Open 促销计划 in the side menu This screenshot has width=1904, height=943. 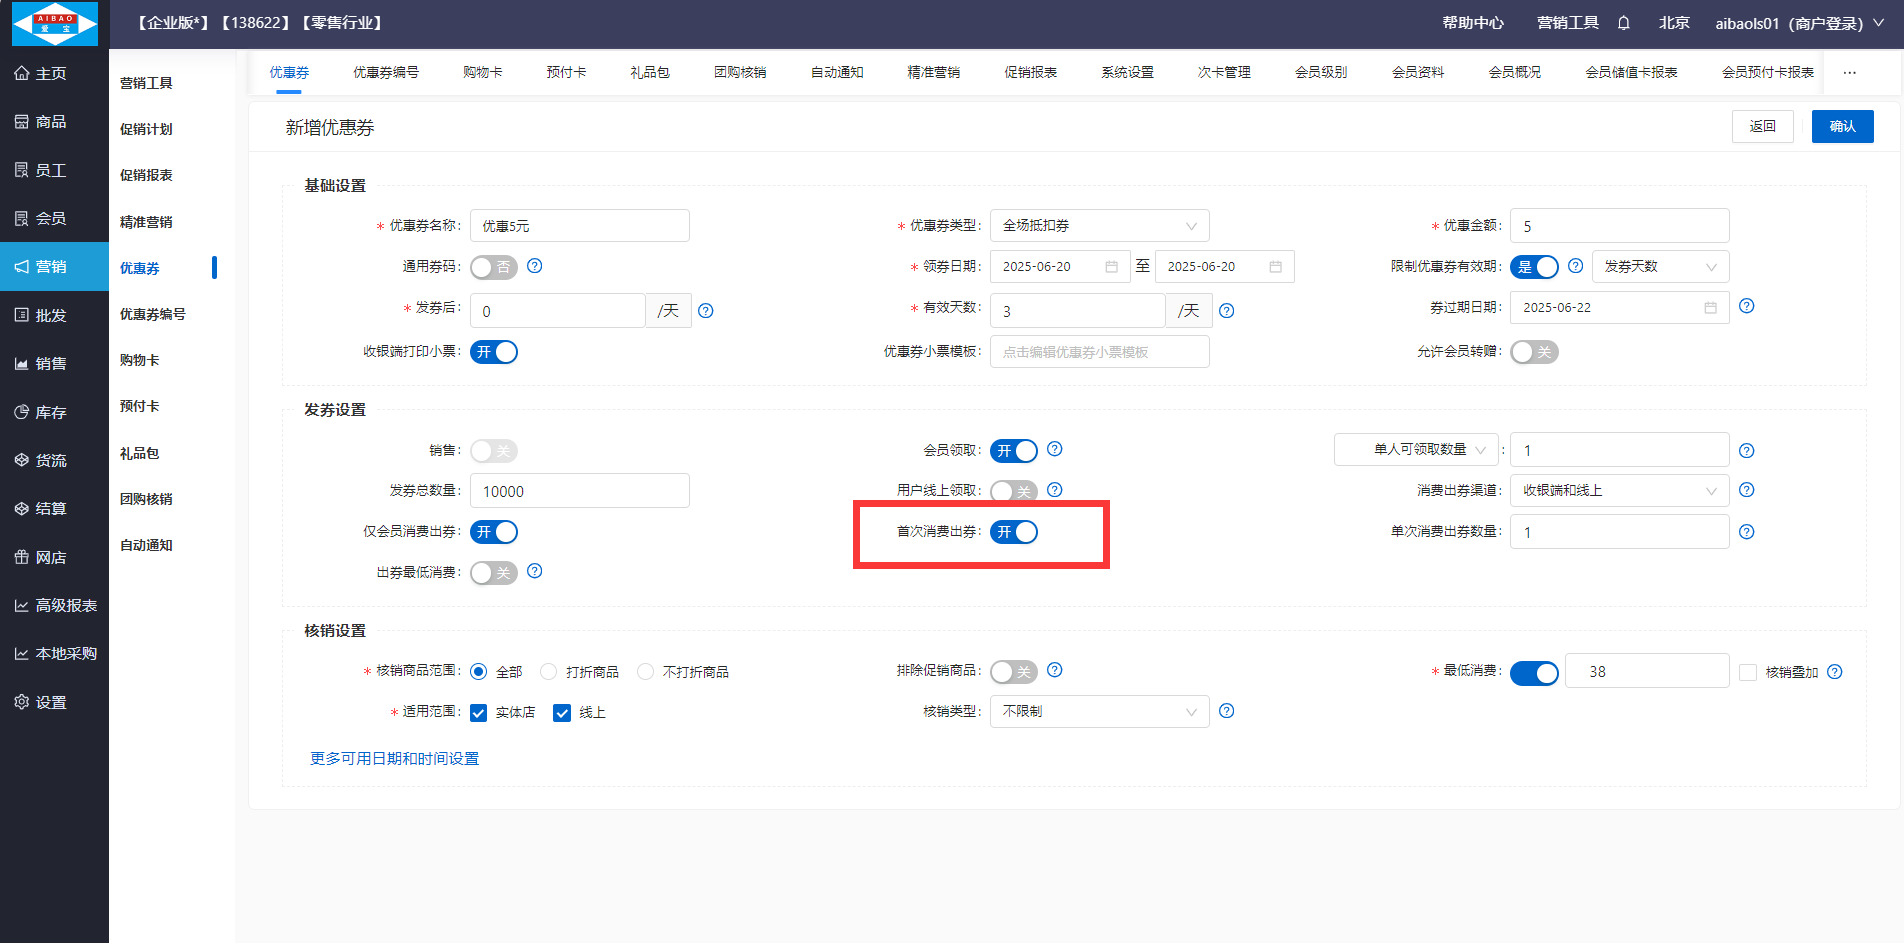(146, 129)
